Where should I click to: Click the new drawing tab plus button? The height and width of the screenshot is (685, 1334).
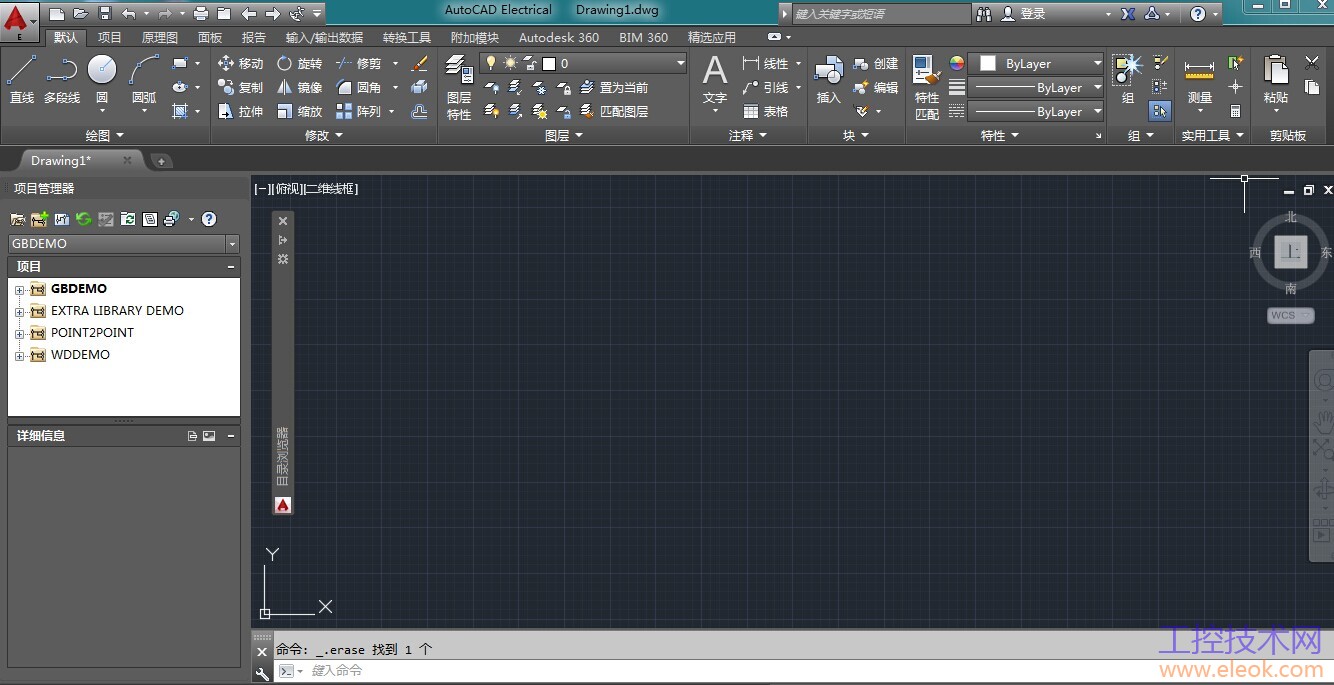[x=160, y=160]
